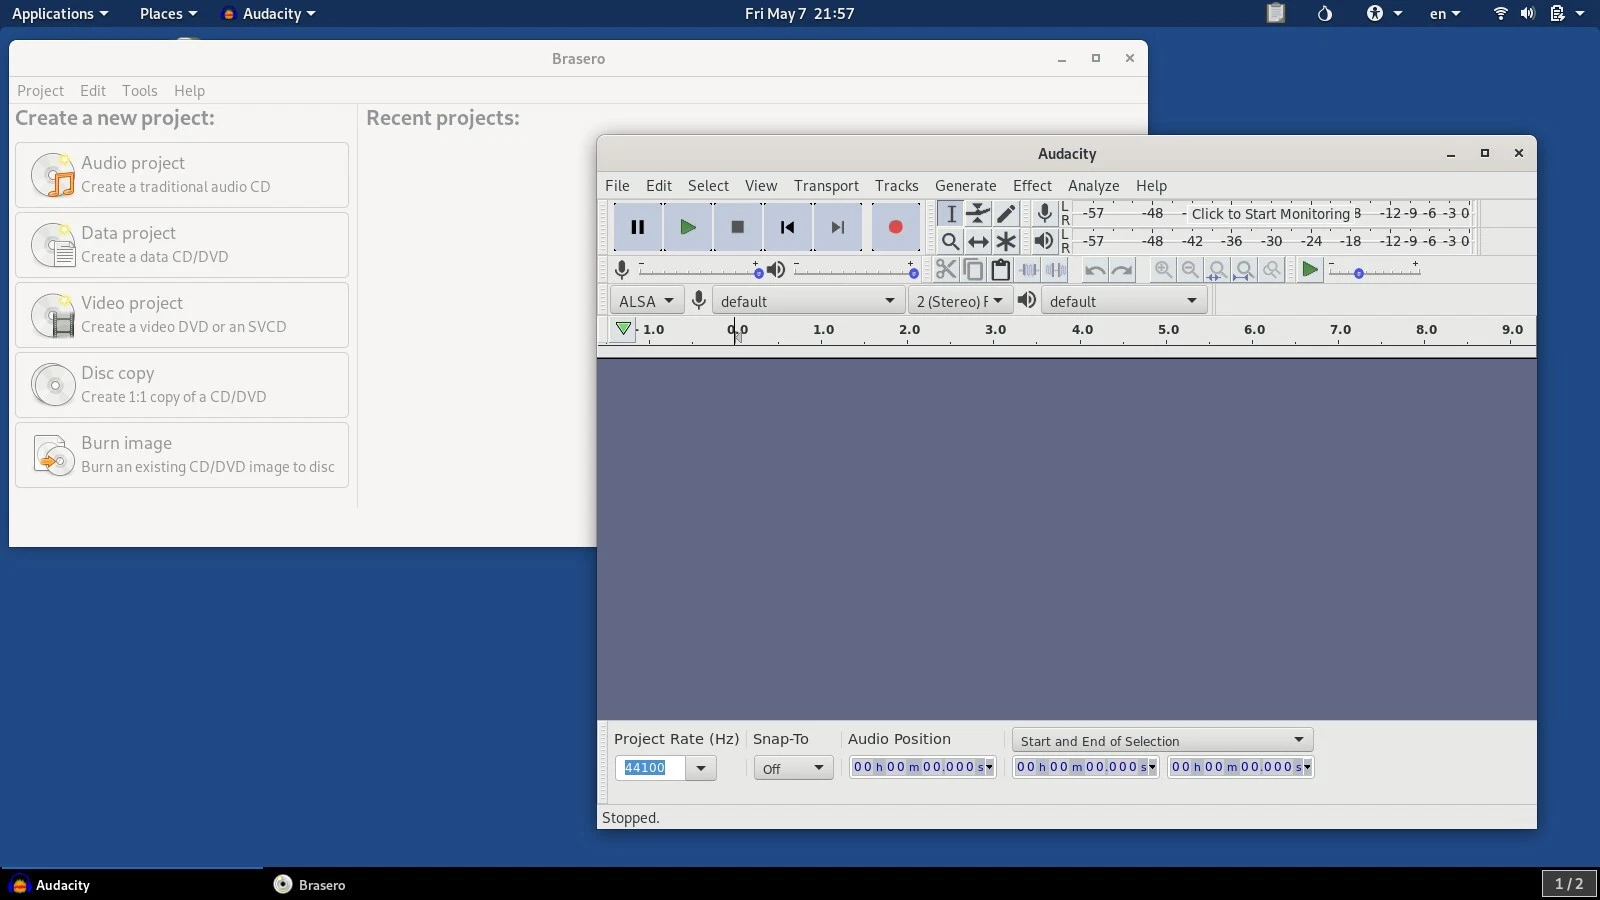Click the playback volume slider handle
The image size is (1600, 900).
click(913, 273)
